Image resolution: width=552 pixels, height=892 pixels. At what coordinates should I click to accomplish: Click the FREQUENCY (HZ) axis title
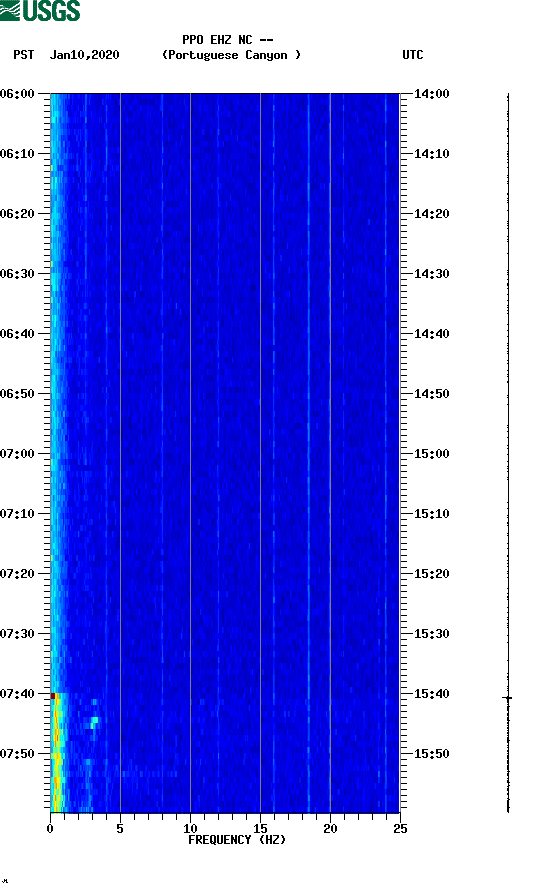[x=237, y=840]
